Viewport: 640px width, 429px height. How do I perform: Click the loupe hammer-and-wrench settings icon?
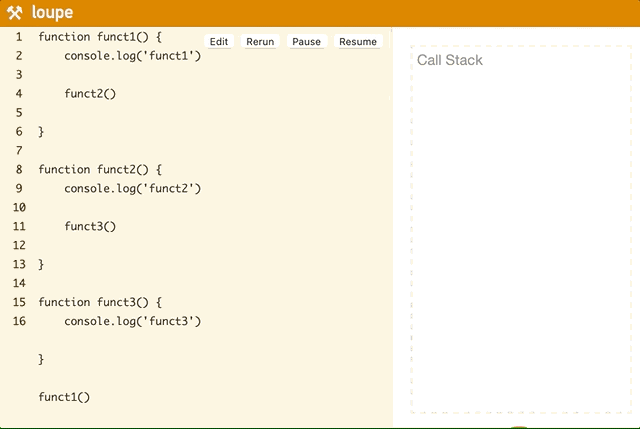(15, 13)
